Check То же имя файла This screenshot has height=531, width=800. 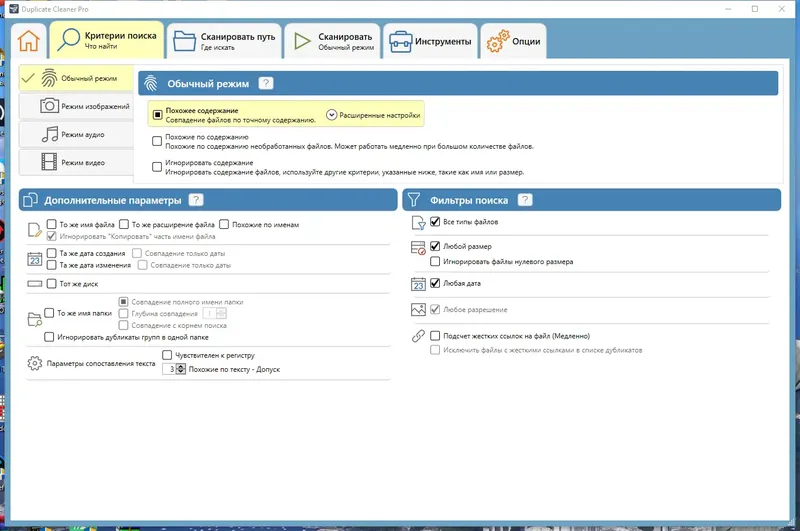coord(52,224)
